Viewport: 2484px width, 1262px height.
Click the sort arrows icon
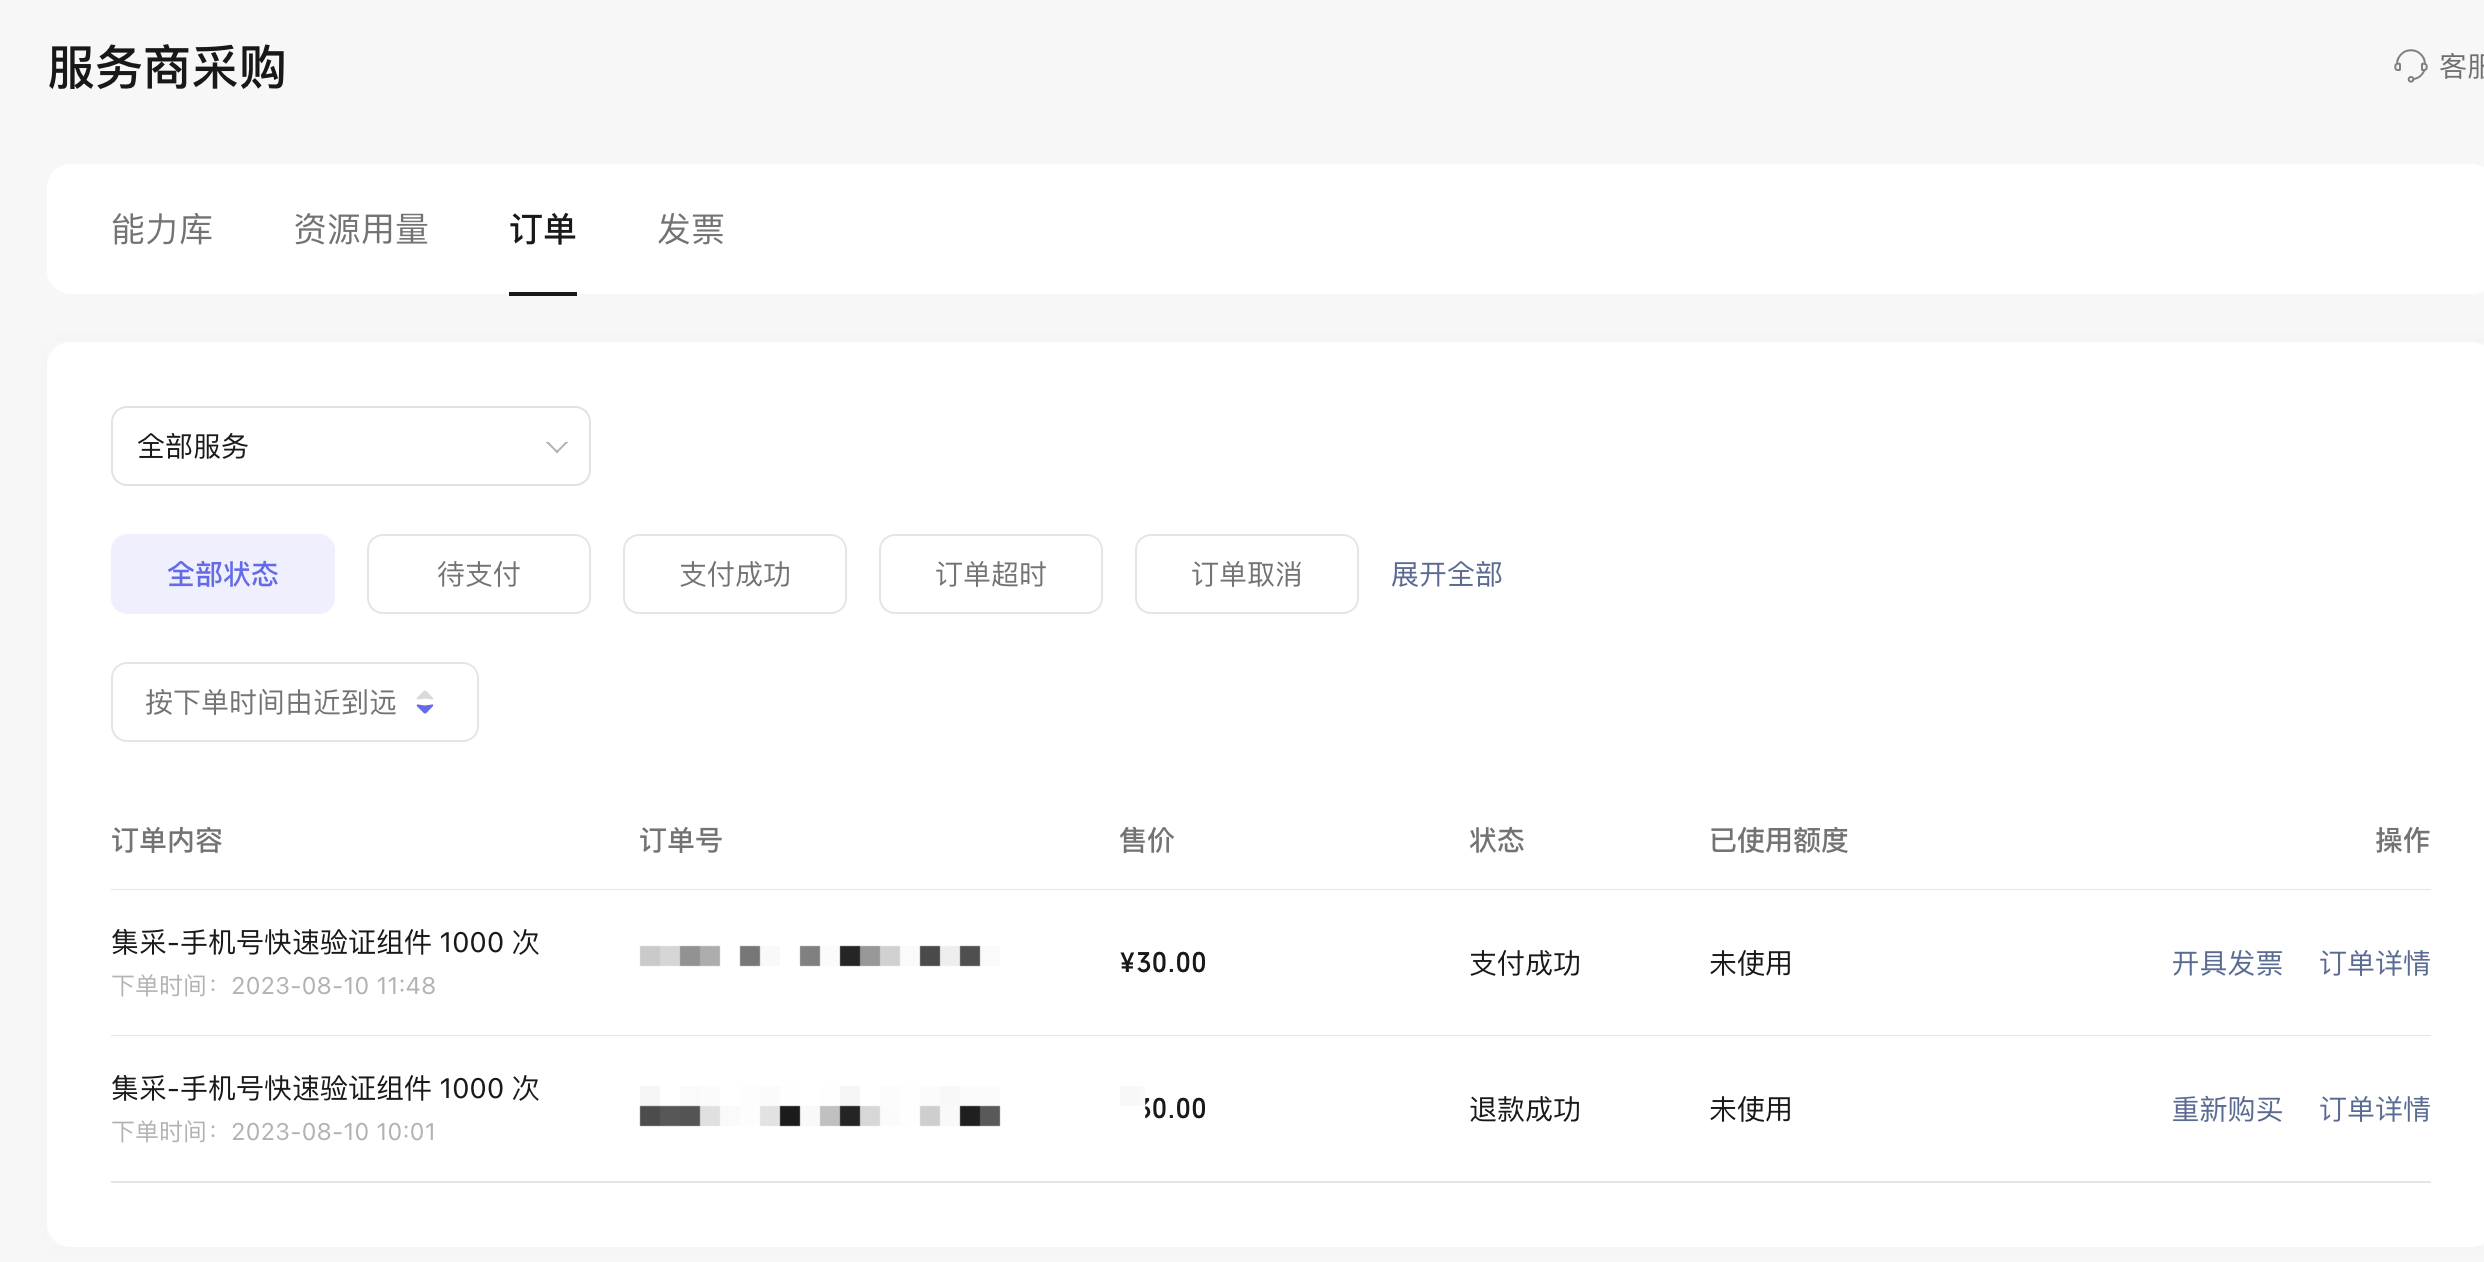(x=425, y=702)
